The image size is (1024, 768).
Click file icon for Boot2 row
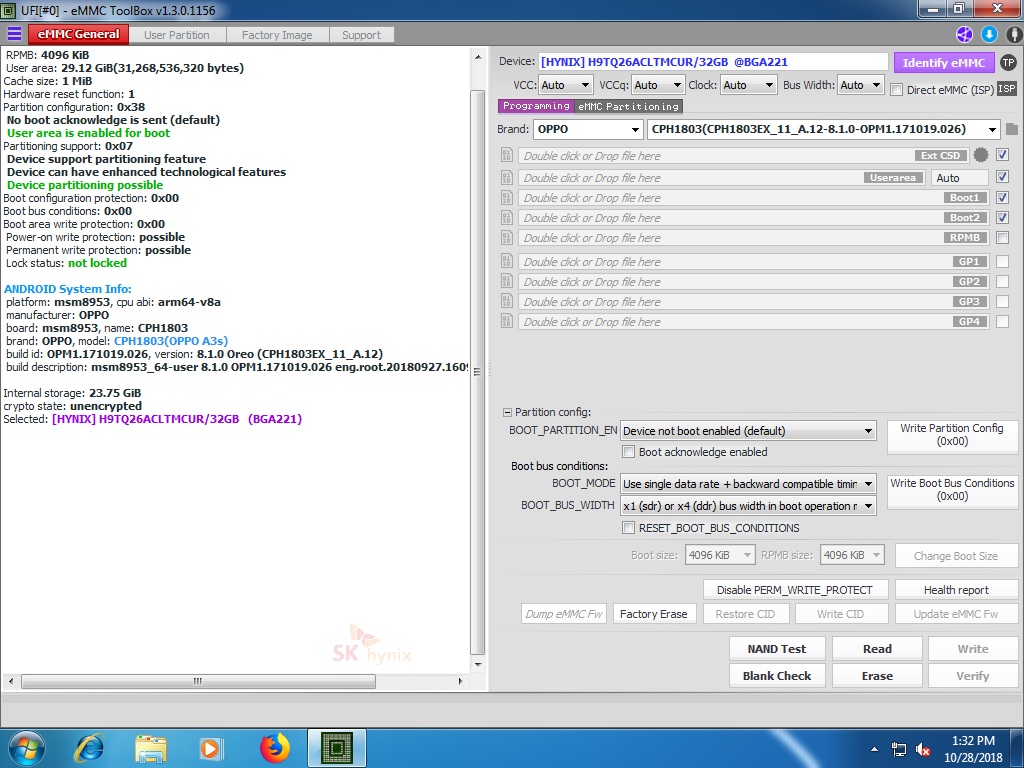click(x=507, y=217)
